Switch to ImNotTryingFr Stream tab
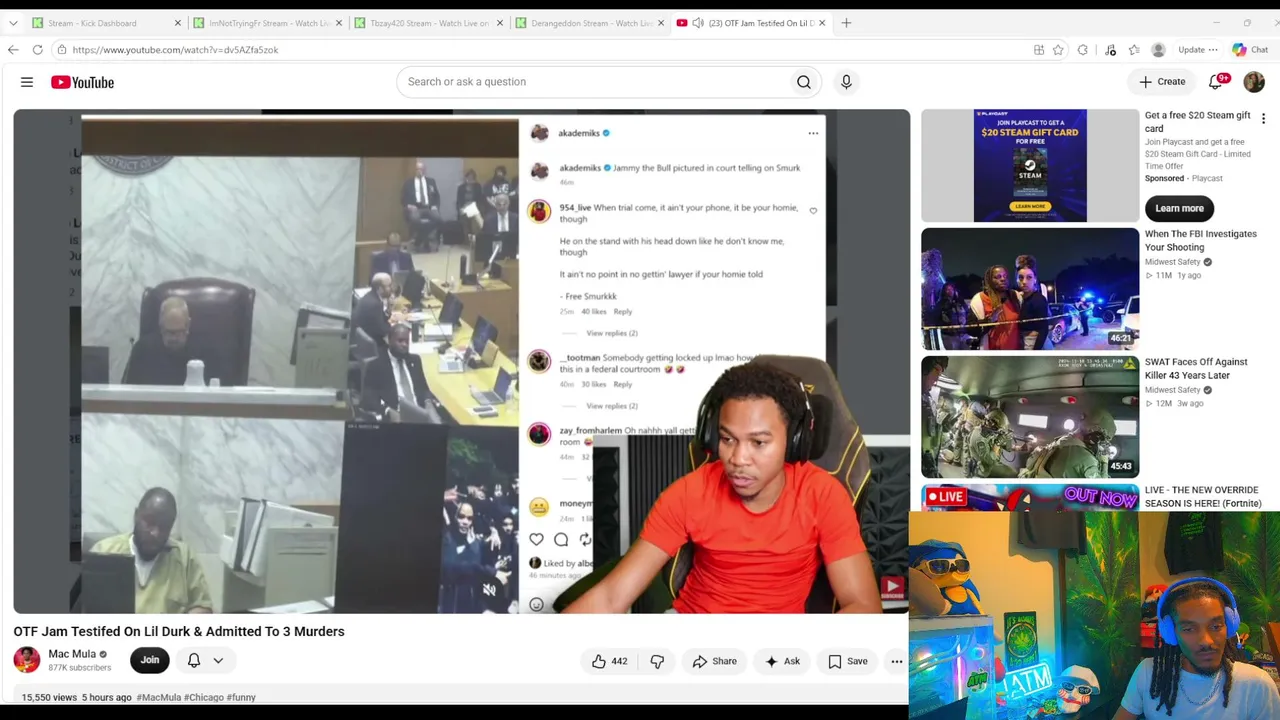 (267, 23)
